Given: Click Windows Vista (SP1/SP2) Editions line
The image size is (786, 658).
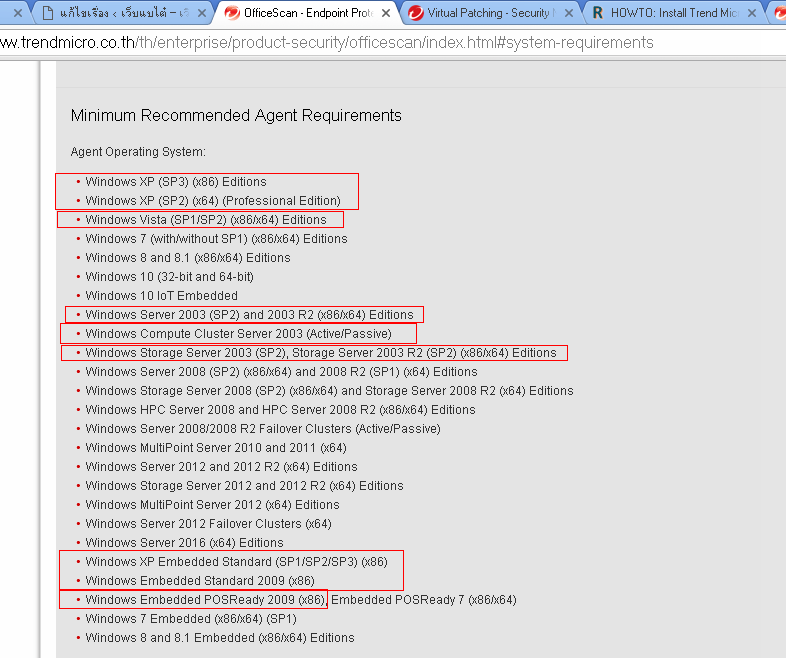Looking at the screenshot, I should [x=206, y=220].
